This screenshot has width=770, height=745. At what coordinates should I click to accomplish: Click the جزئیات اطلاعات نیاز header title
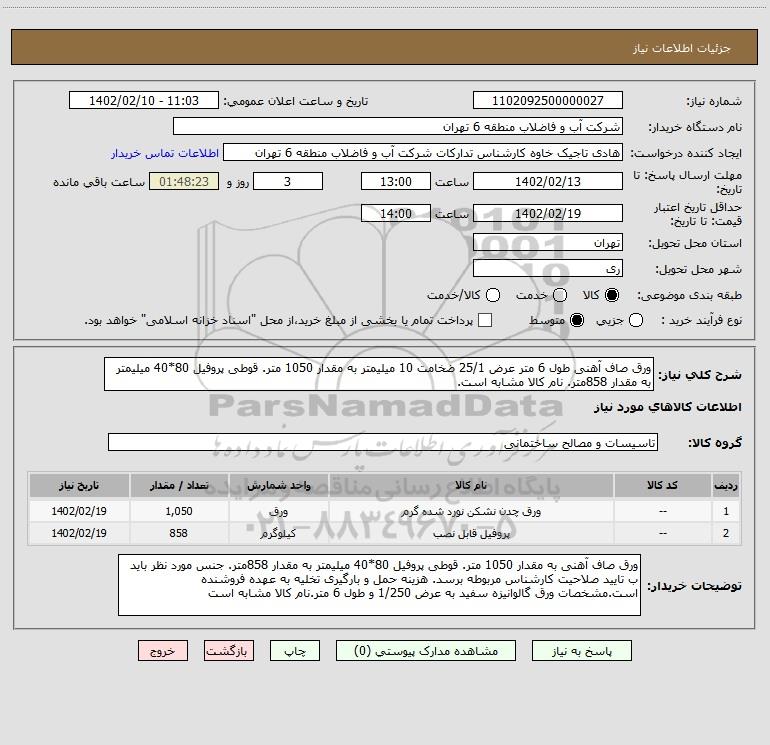point(682,48)
